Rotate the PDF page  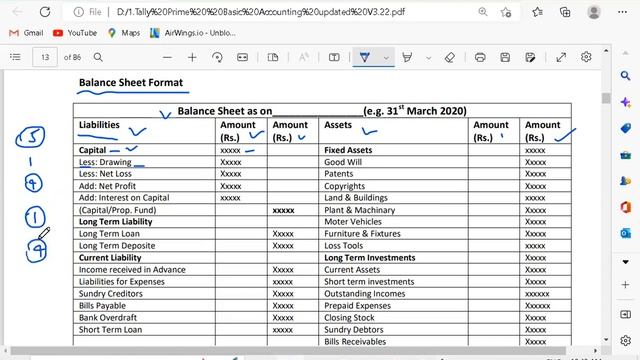(218, 58)
